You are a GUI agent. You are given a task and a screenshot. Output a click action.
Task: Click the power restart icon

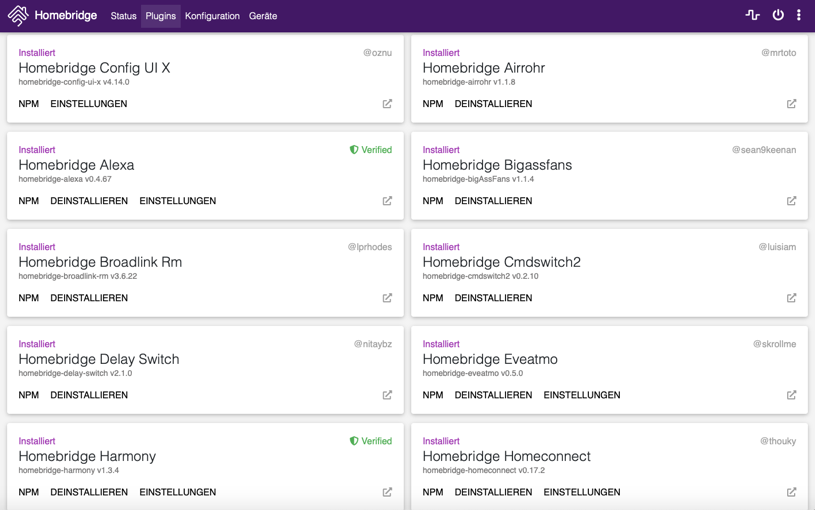click(x=778, y=16)
